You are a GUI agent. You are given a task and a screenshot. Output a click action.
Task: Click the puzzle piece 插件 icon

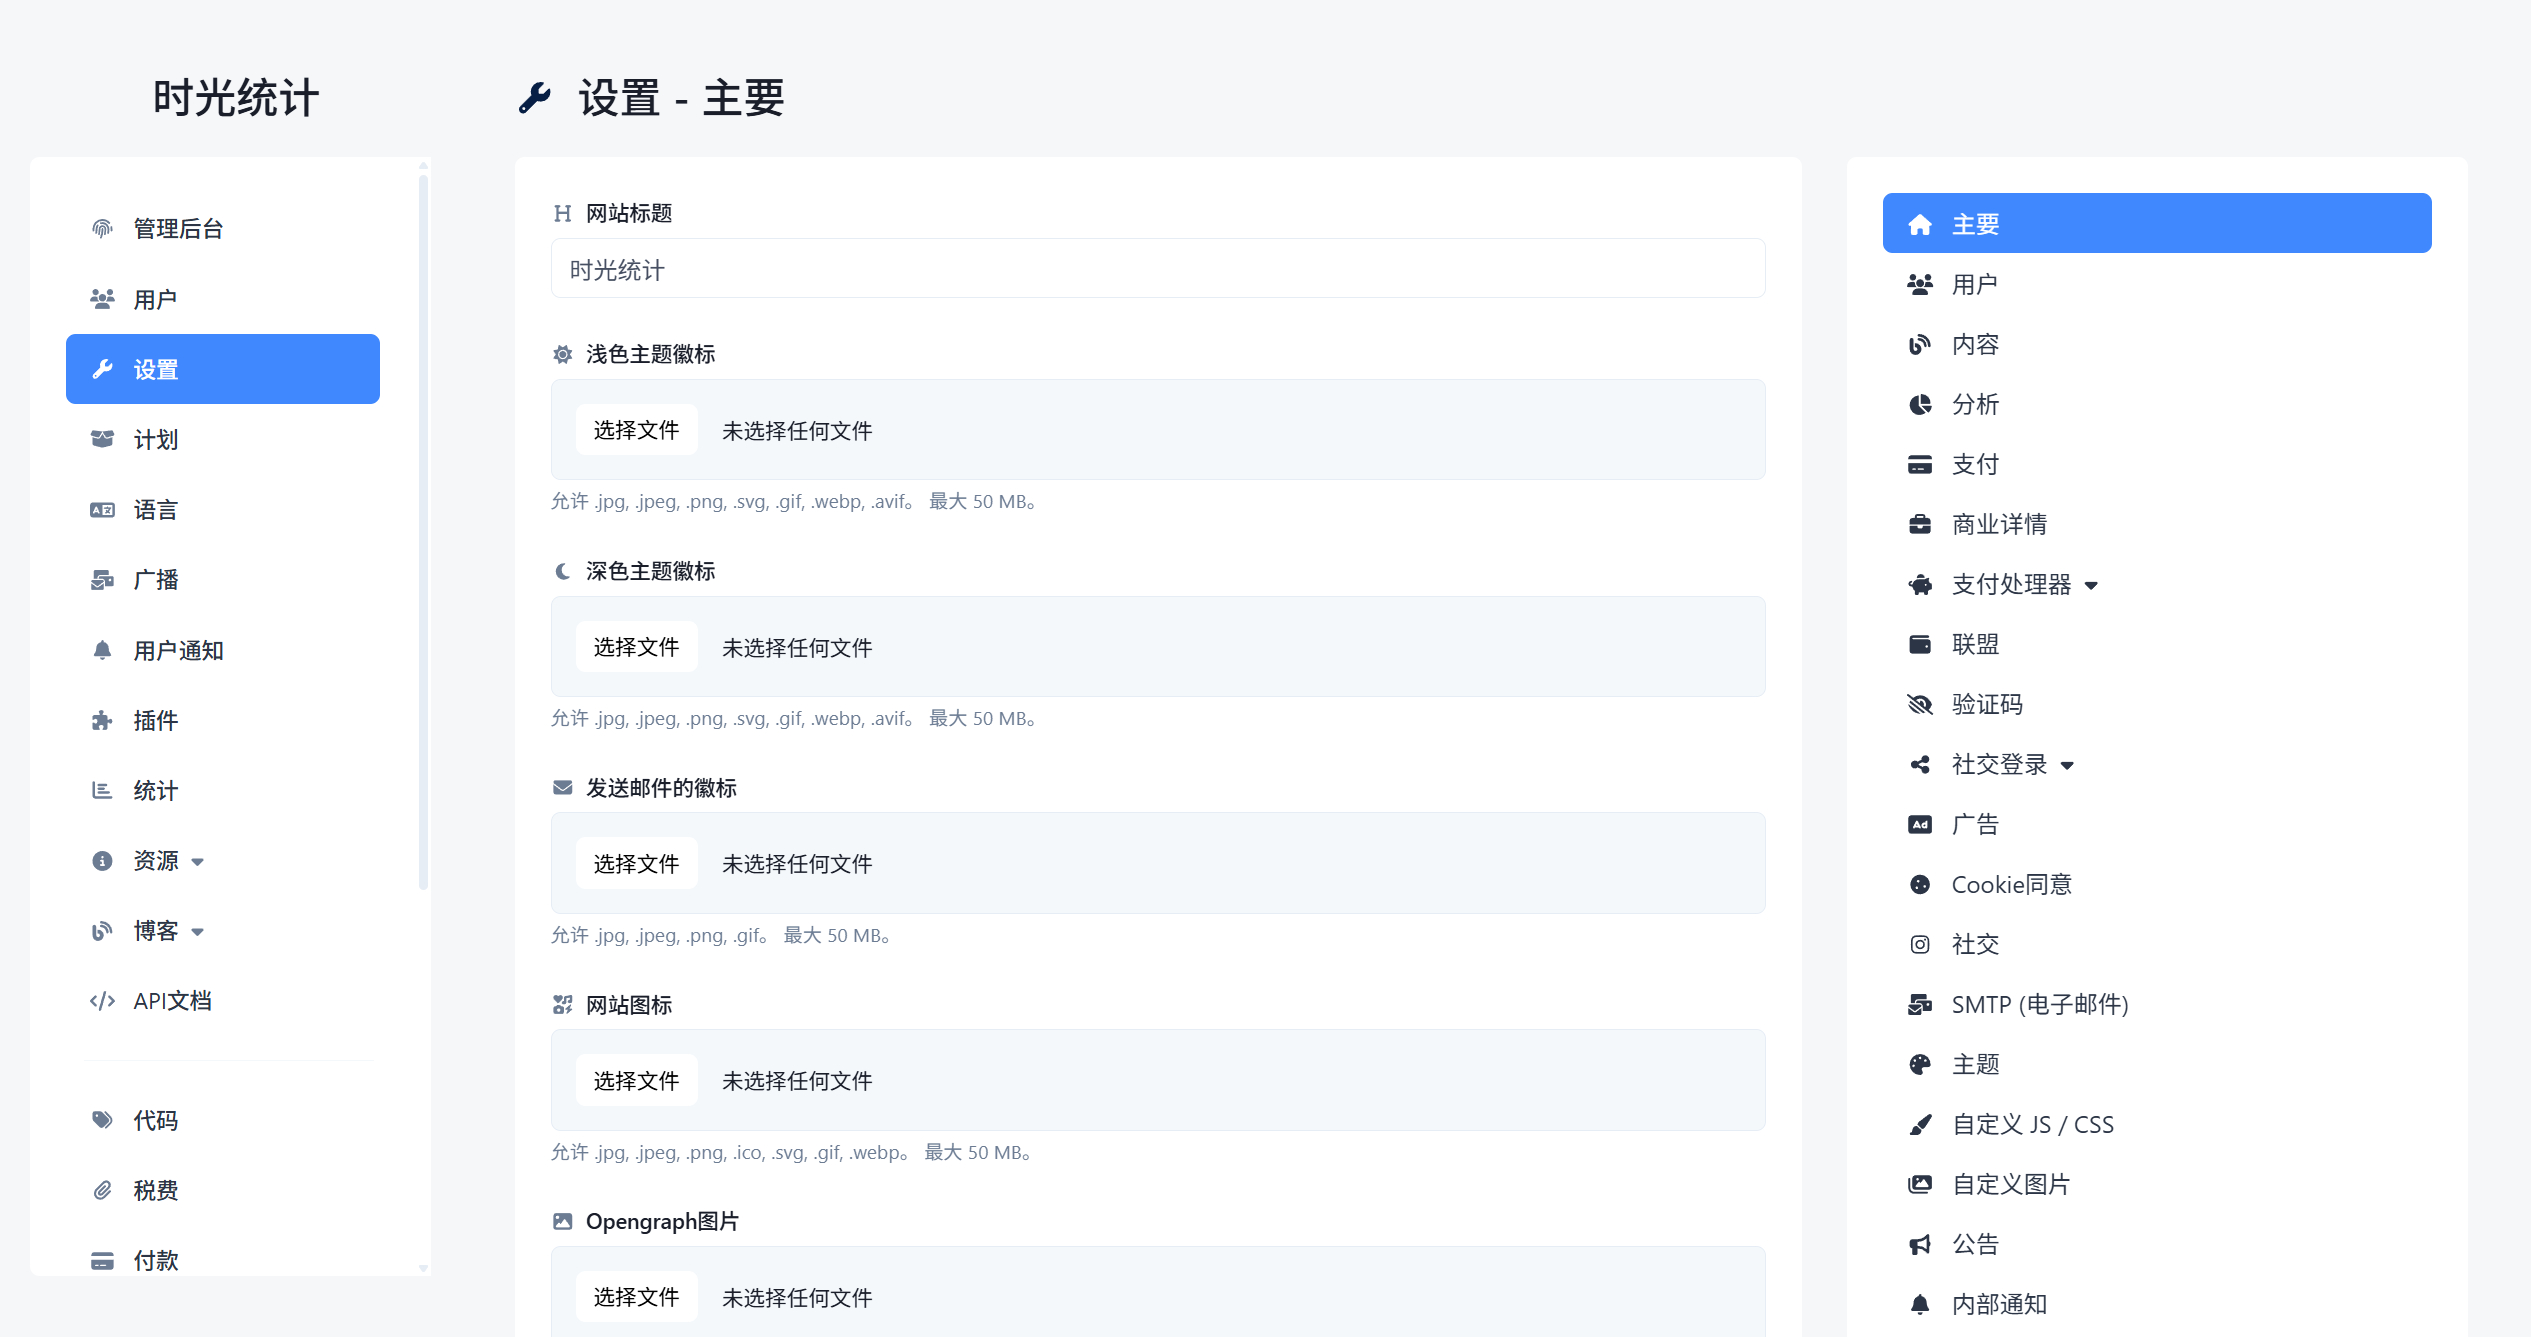102,721
